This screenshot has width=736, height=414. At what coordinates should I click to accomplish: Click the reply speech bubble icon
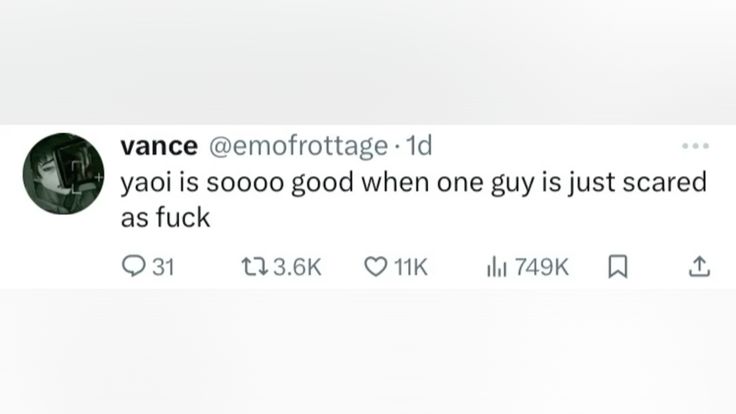[132, 267]
